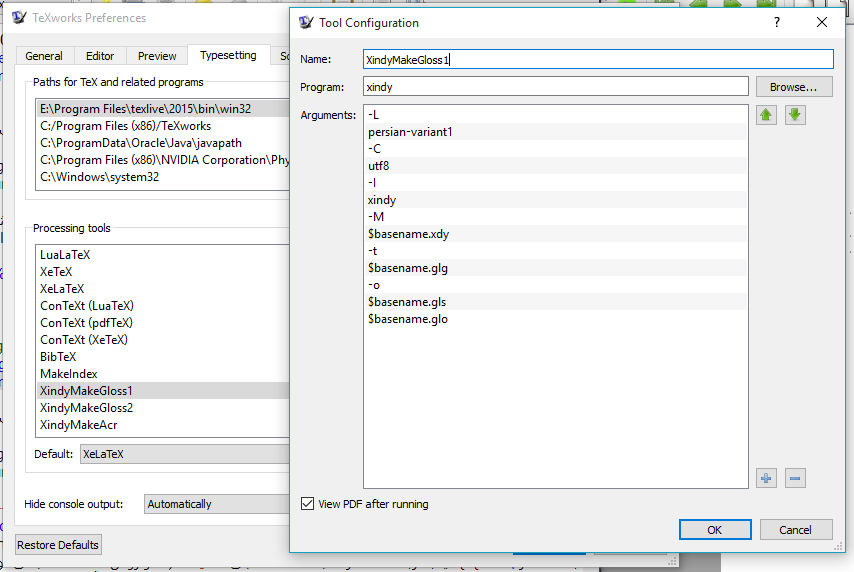Click in the Name text field
The height and width of the screenshot is (572, 854).
tap(597, 60)
